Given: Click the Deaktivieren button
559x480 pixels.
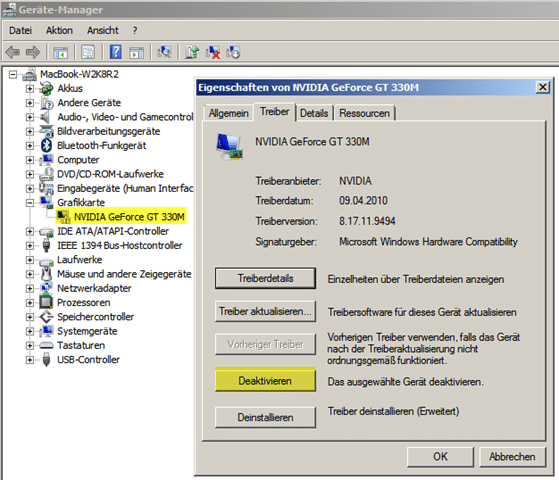Looking at the screenshot, I should pos(265,381).
